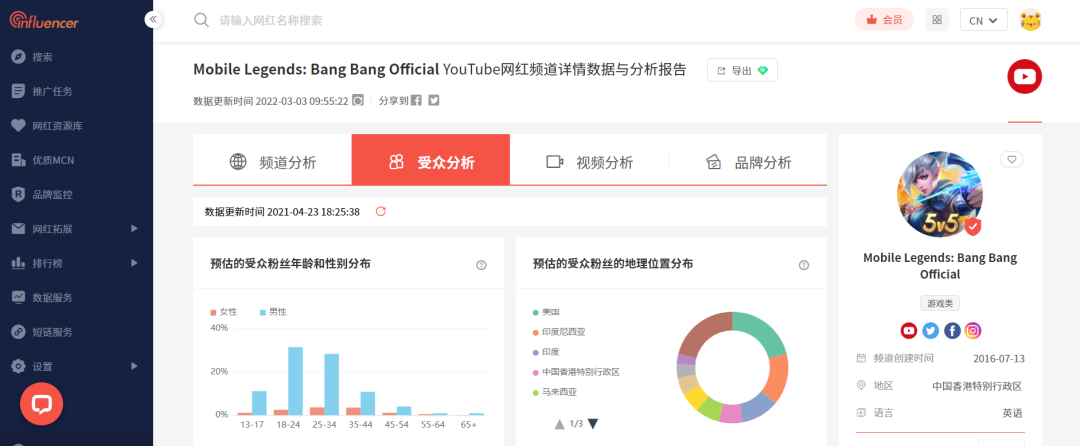
Task: Open the CN language dropdown
Action: pyautogui.click(x=984, y=20)
